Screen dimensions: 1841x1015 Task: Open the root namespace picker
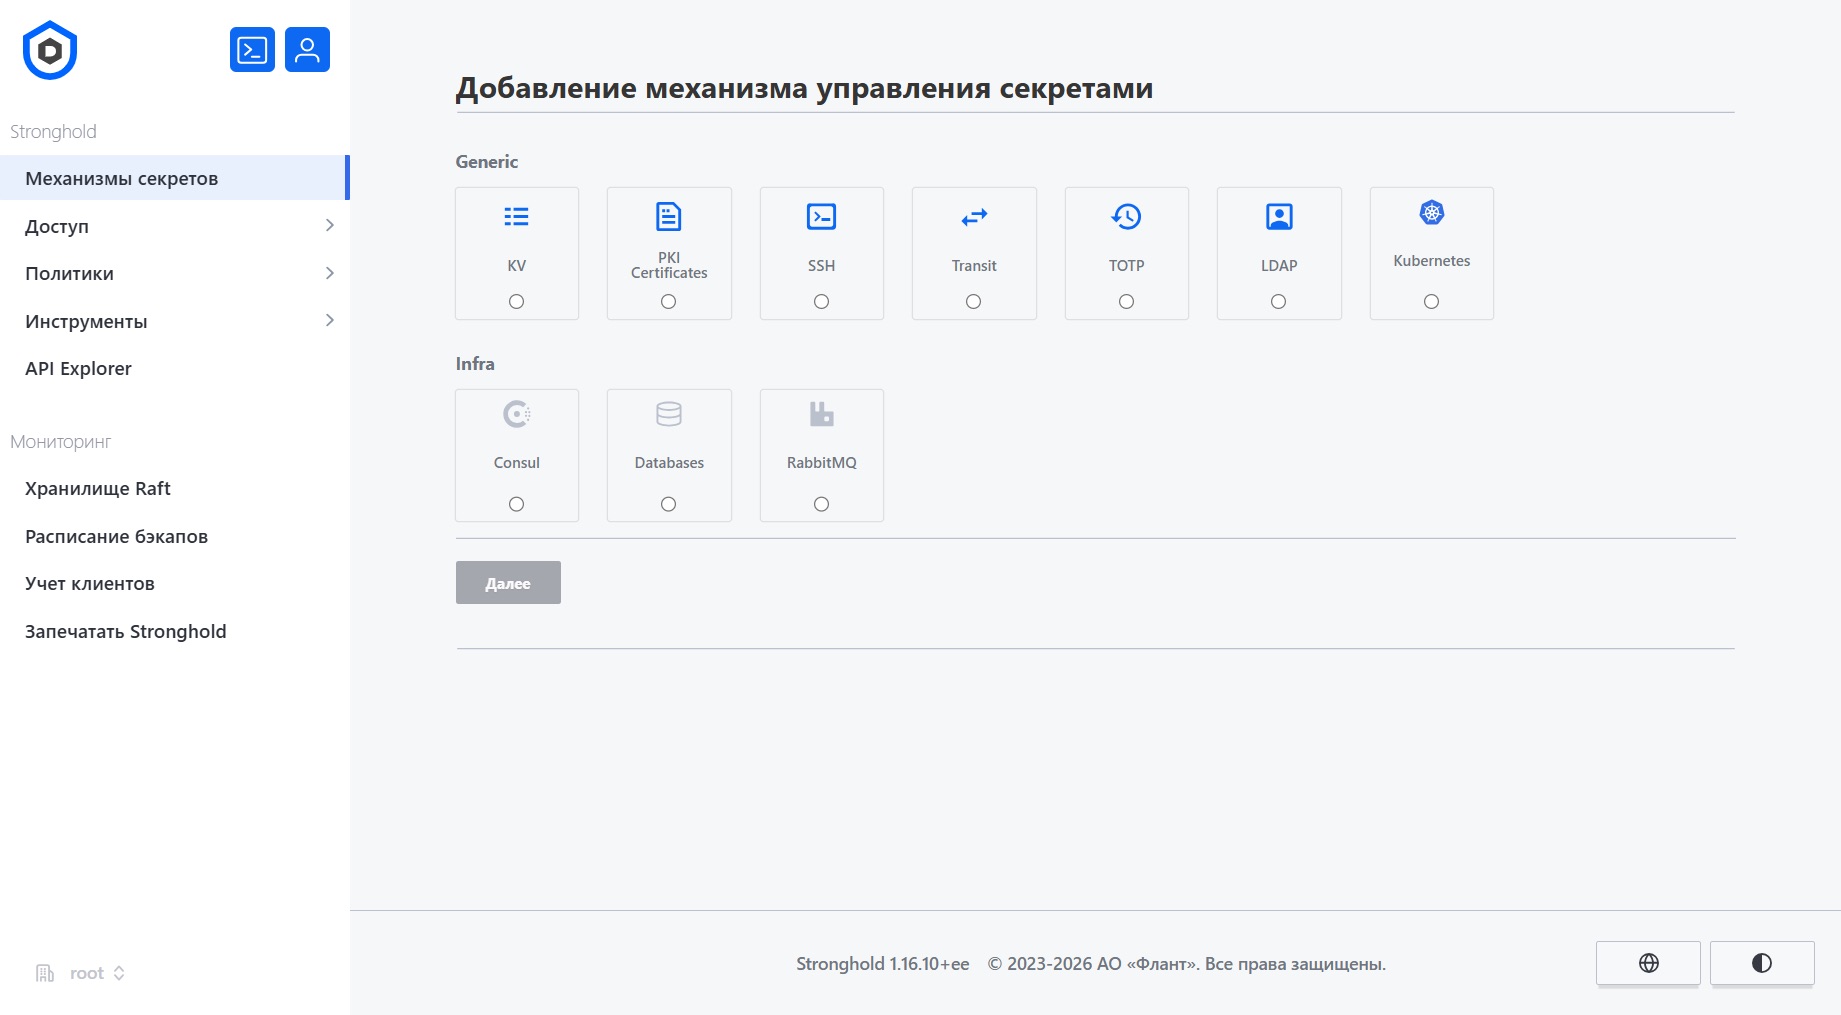tap(81, 973)
